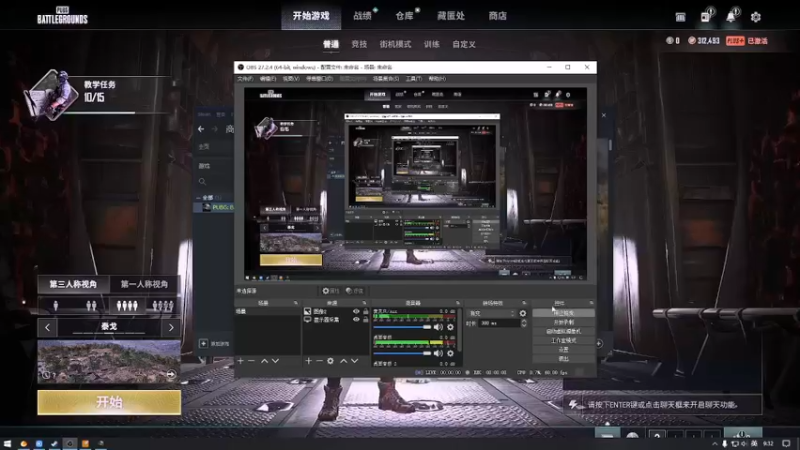This screenshot has width=800, height=450.
Task: Open the 帮助(H) menu in OBS
Action: (x=437, y=79)
